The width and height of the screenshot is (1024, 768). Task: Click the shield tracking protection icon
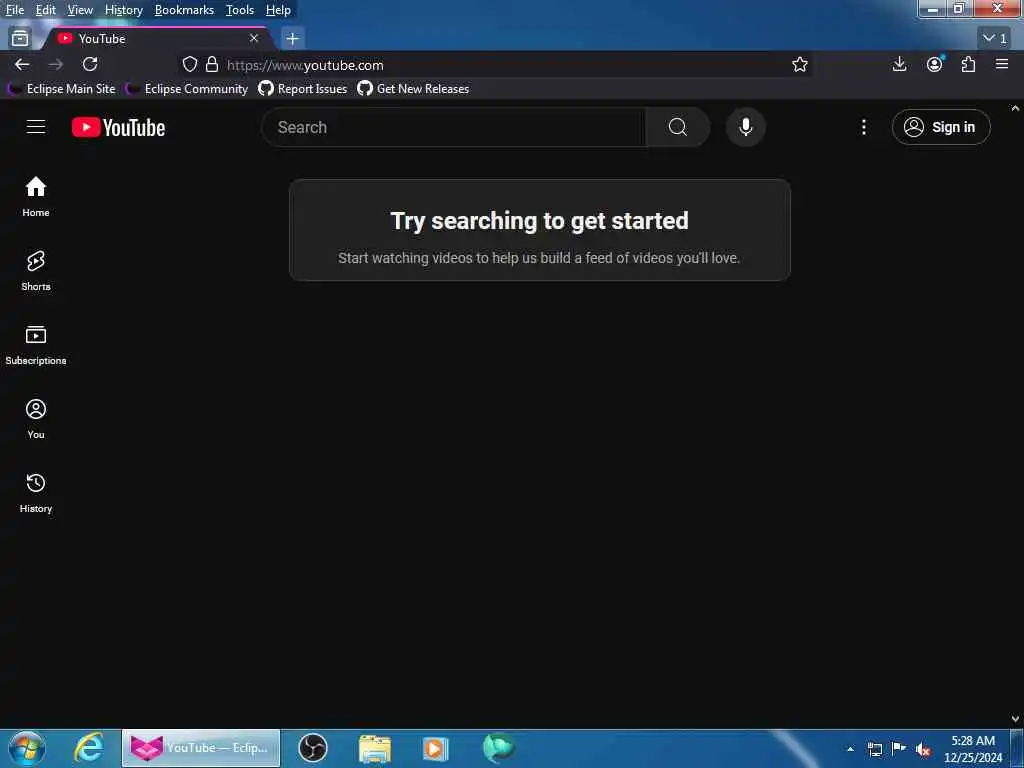190,64
